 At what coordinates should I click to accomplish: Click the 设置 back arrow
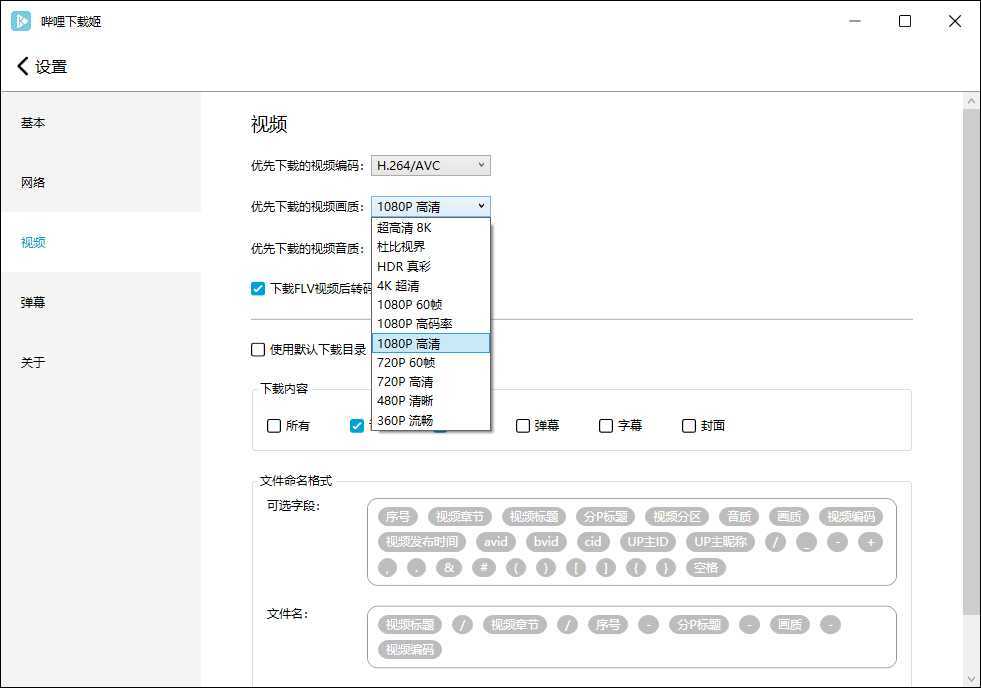pos(23,65)
